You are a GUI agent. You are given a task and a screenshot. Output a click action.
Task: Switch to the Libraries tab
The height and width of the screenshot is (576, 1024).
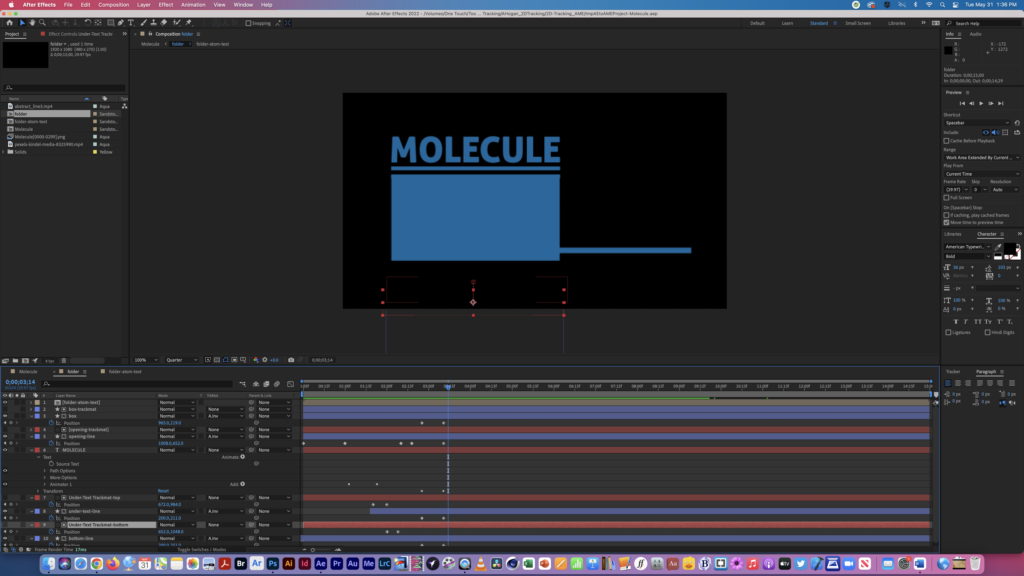coord(953,234)
